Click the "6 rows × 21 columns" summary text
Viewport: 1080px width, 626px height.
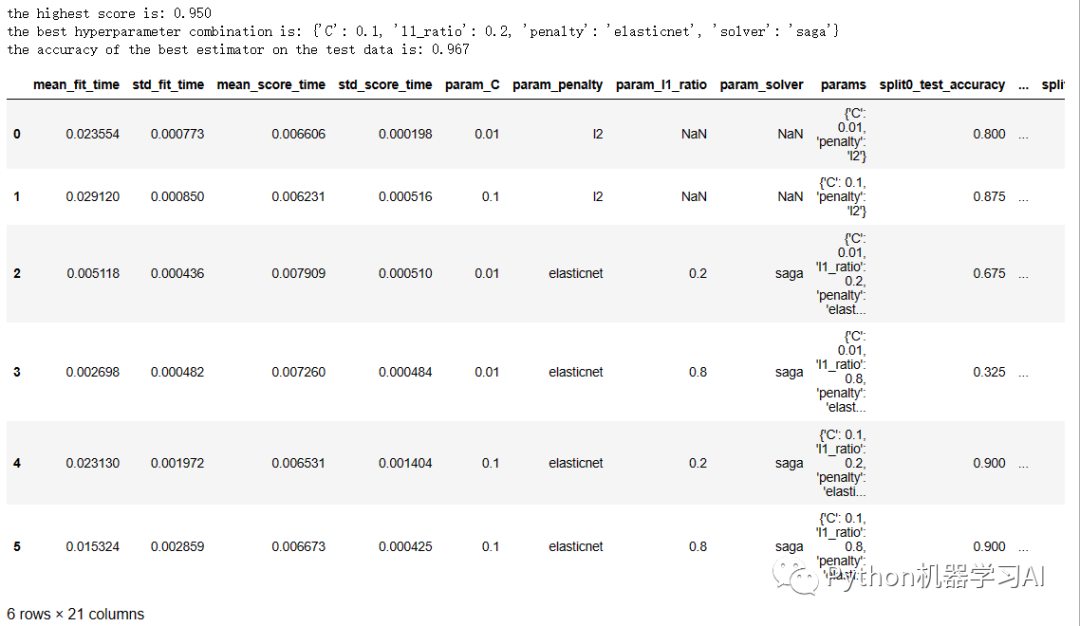tap(76, 614)
